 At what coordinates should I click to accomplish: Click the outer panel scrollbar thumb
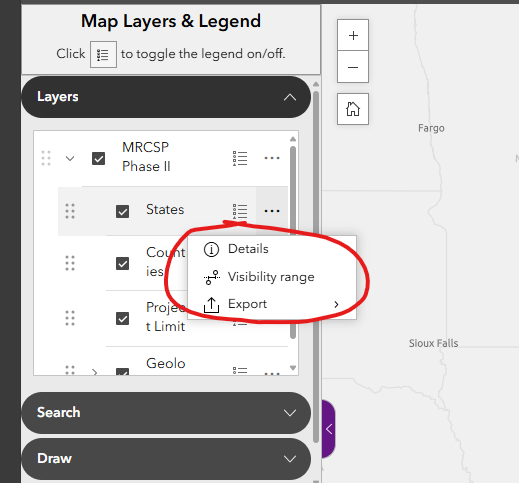pos(316,267)
